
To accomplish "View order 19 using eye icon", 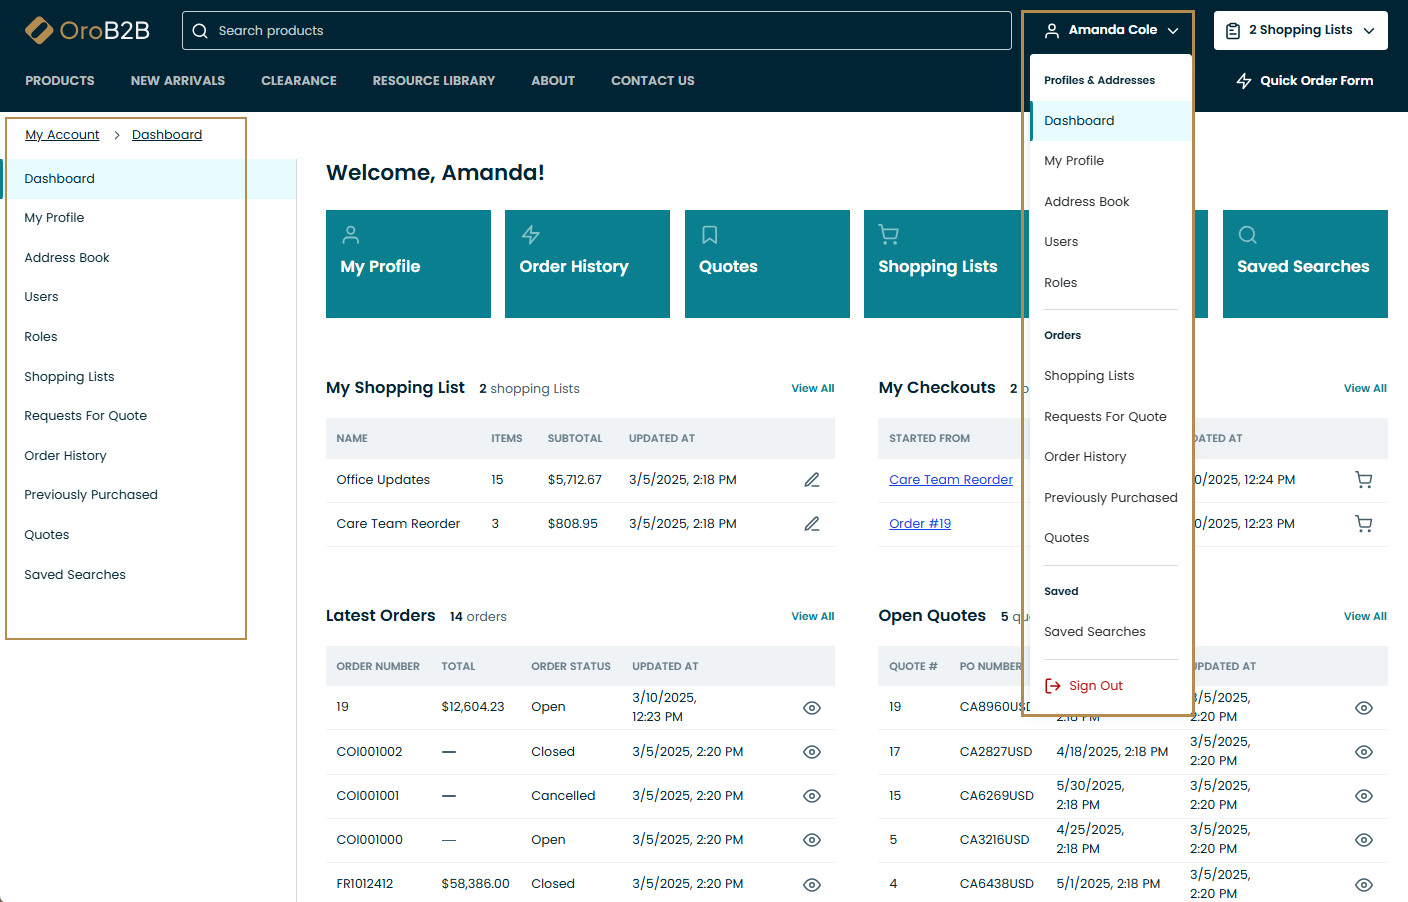I will click(811, 708).
